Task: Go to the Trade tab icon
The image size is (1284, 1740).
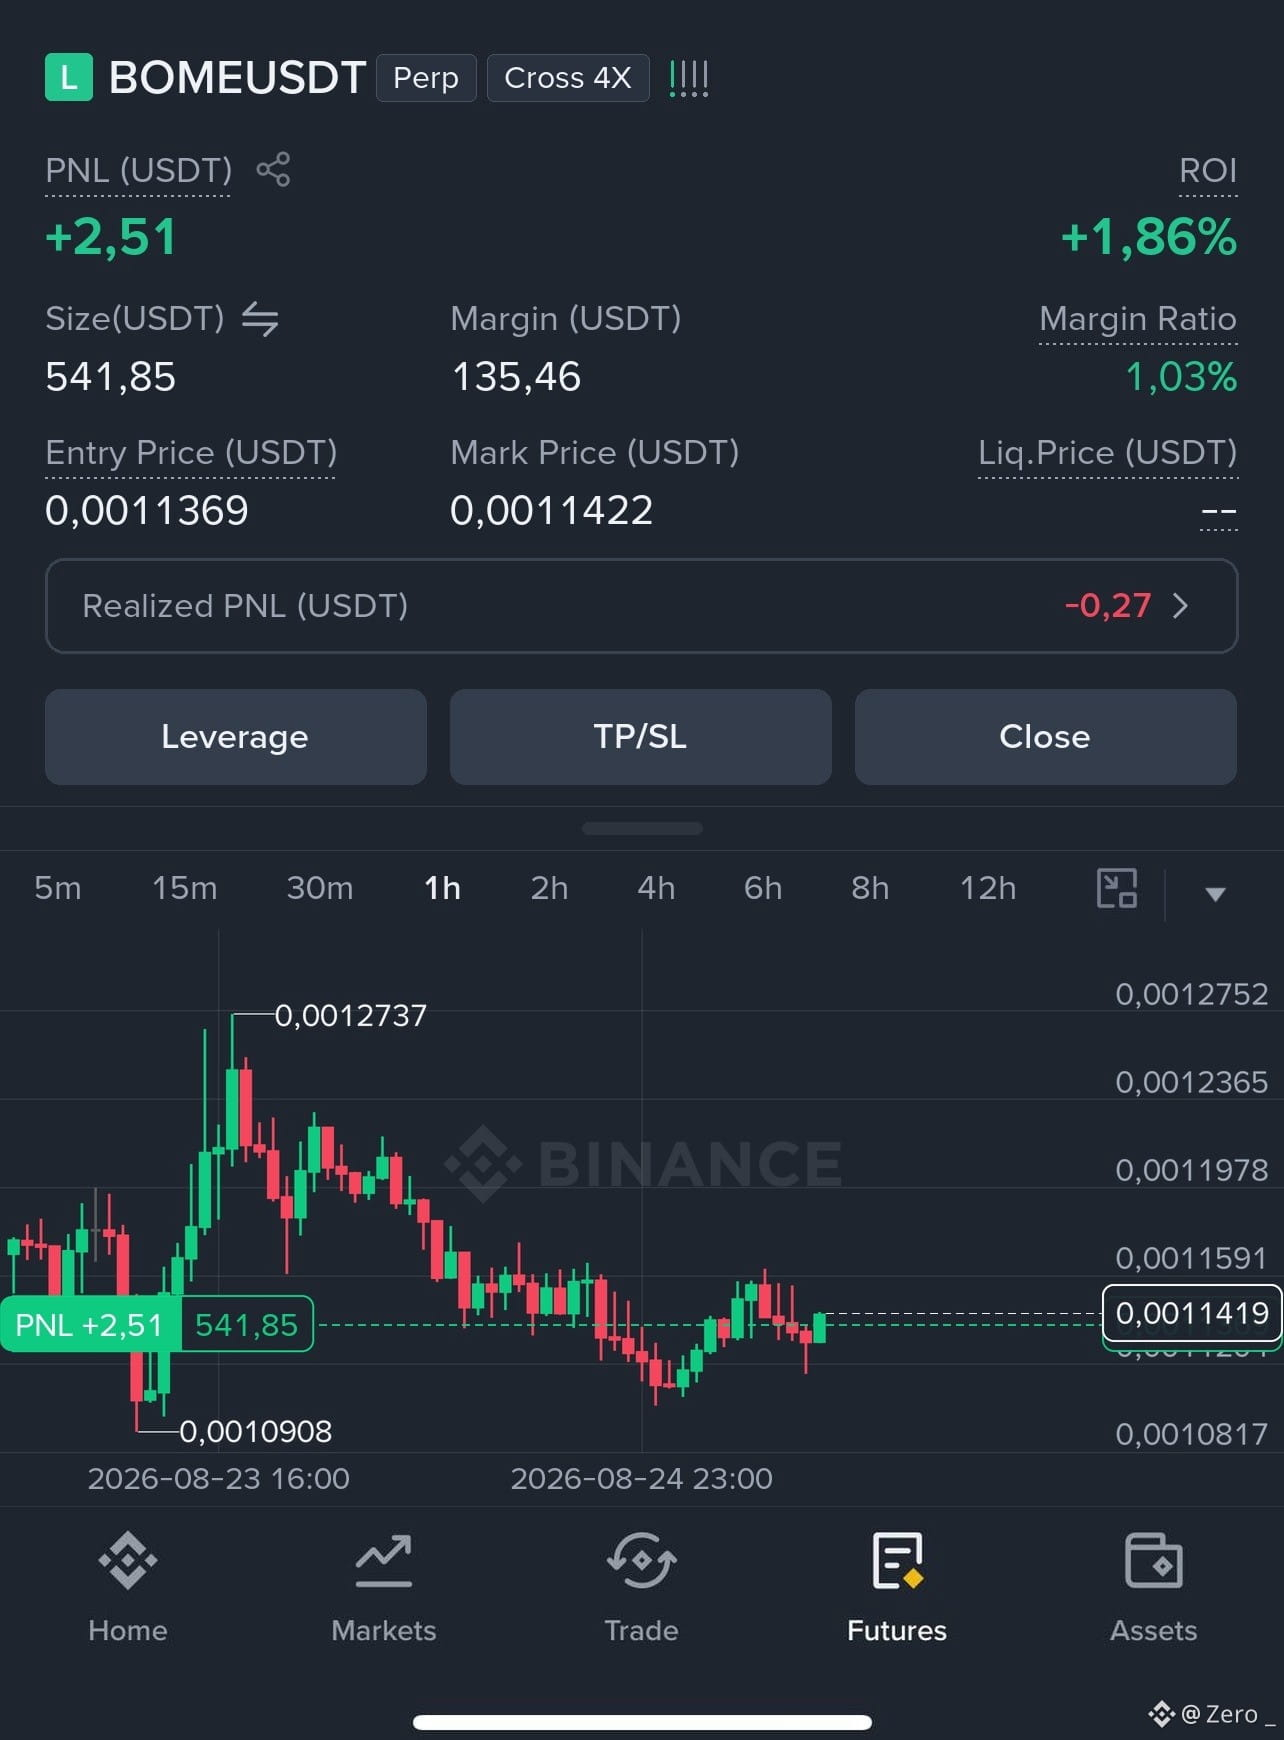Action: coord(641,1560)
